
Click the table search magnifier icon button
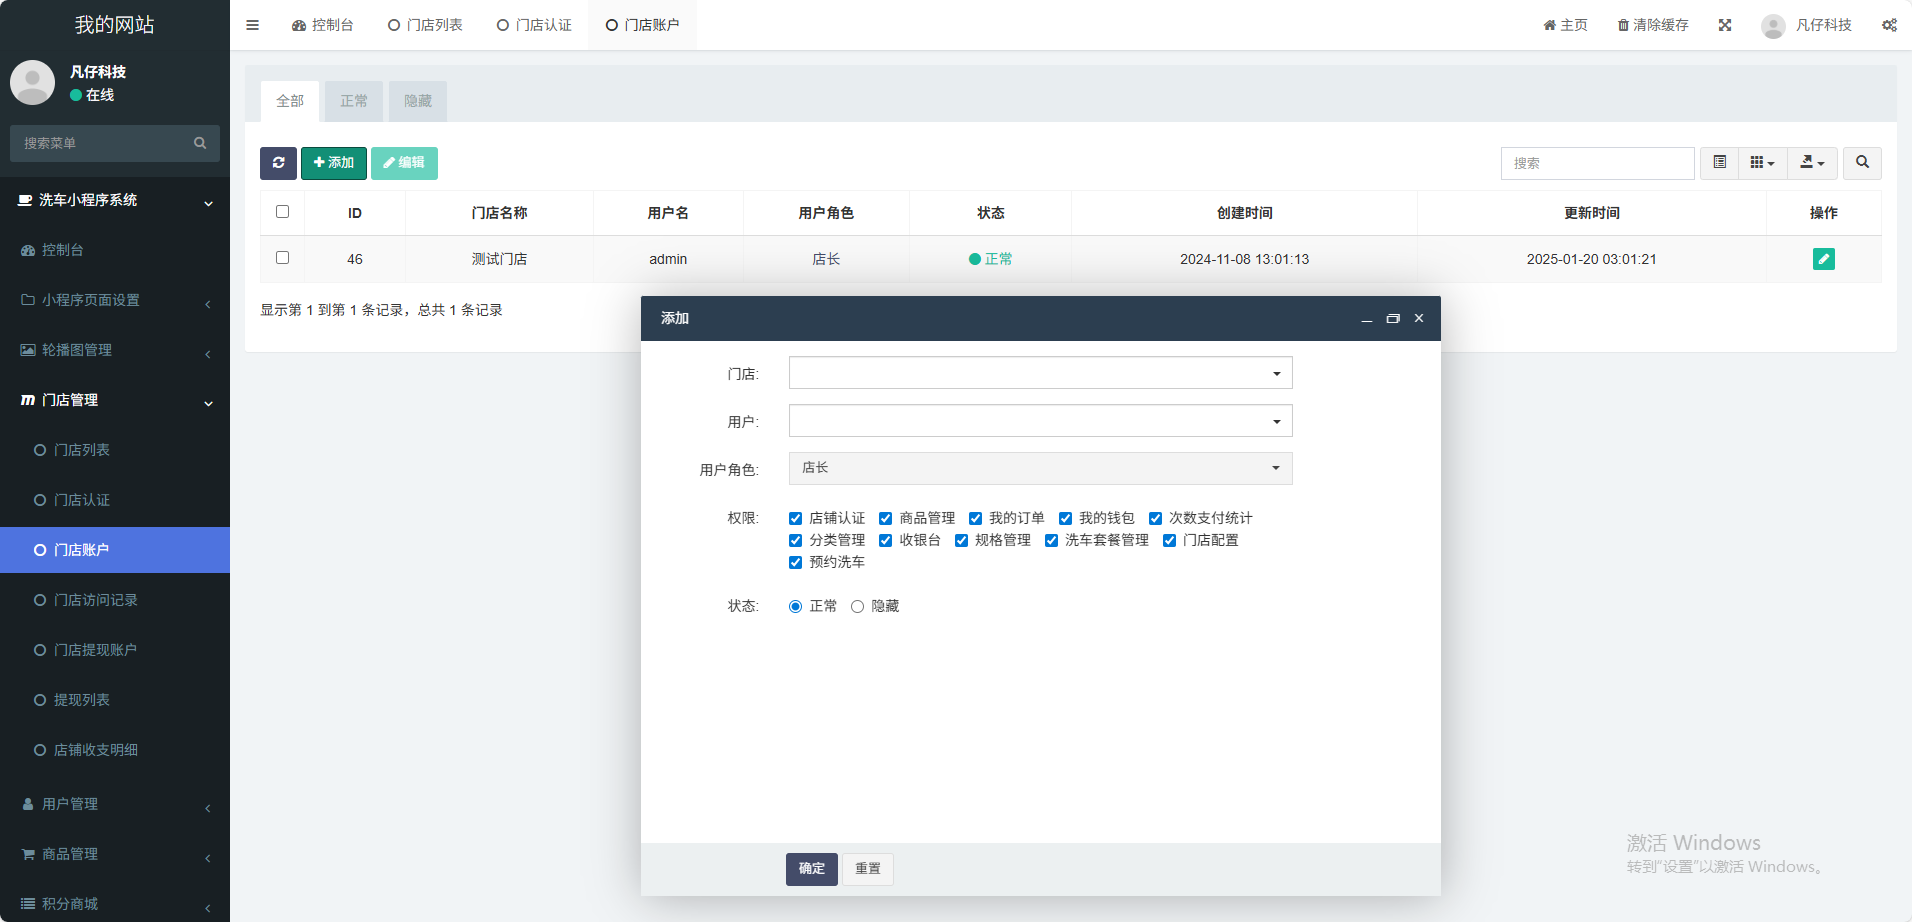(1862, 163)
